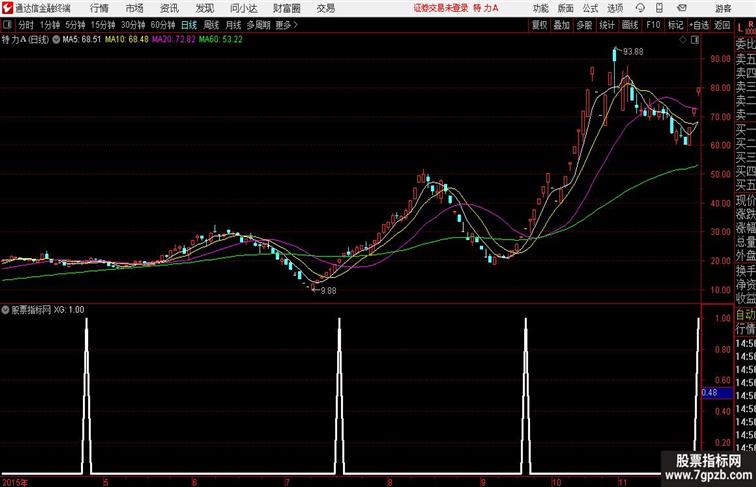Screen dimensions: 756x487
Task: Switch to 30分钟 period
Action: click(x=133, y=25)
